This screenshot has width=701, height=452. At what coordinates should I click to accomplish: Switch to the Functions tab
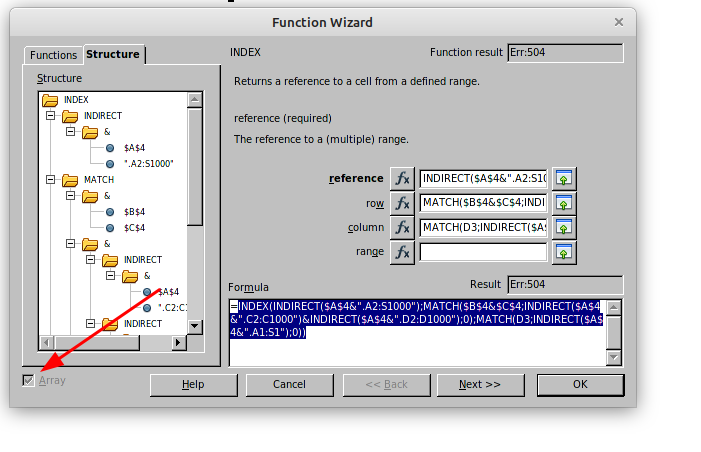click(53, 55)
